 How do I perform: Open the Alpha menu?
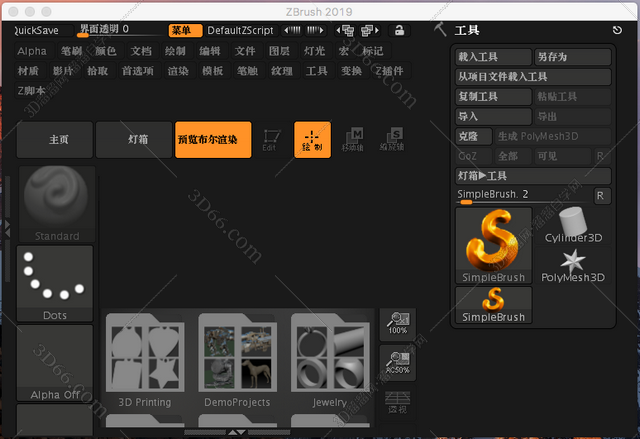[35, 51]
